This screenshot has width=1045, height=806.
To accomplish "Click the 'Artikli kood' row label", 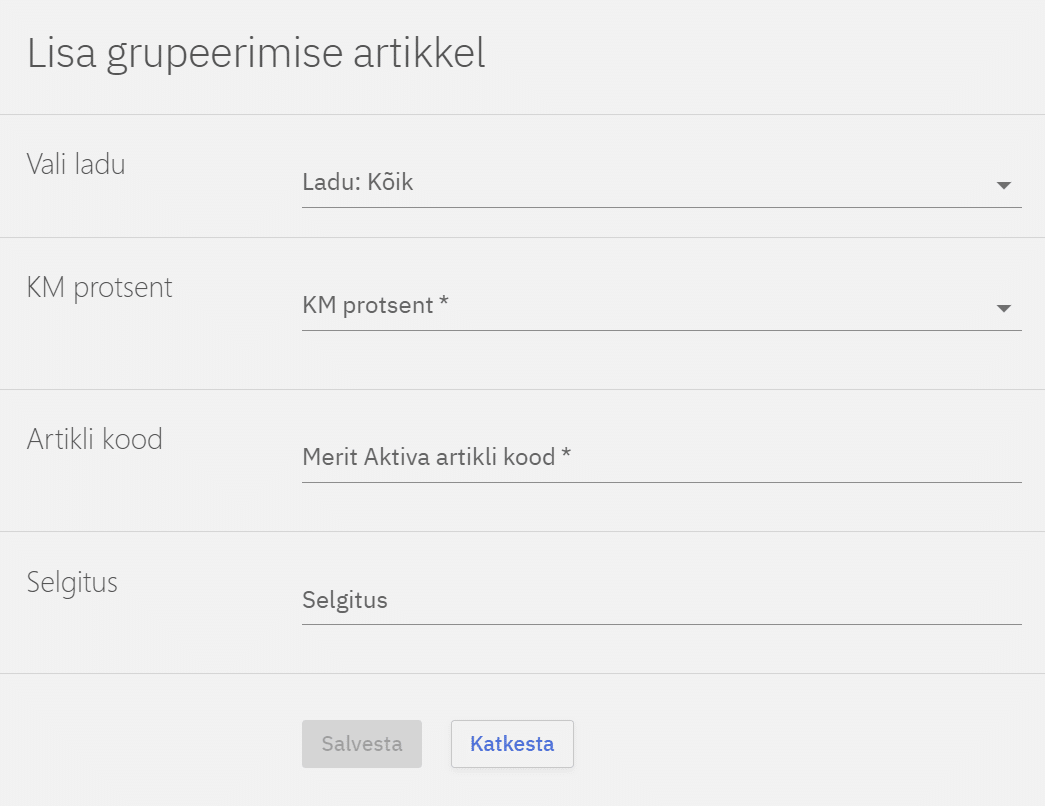I will click(x=94, y=439).
